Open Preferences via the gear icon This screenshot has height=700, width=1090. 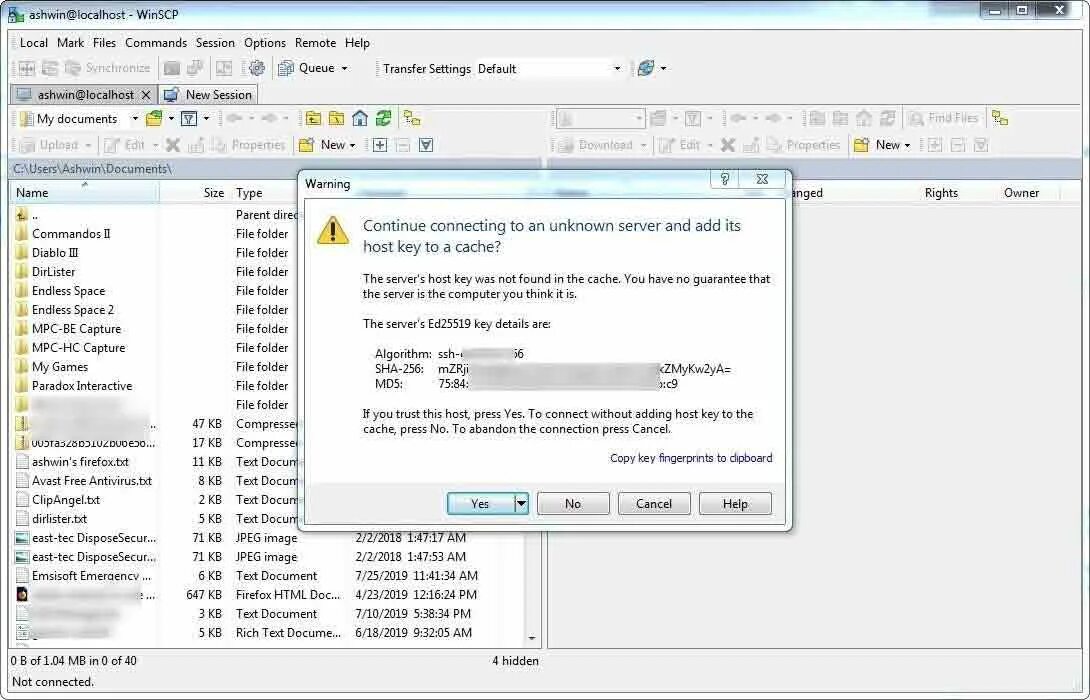click(257, 68)
